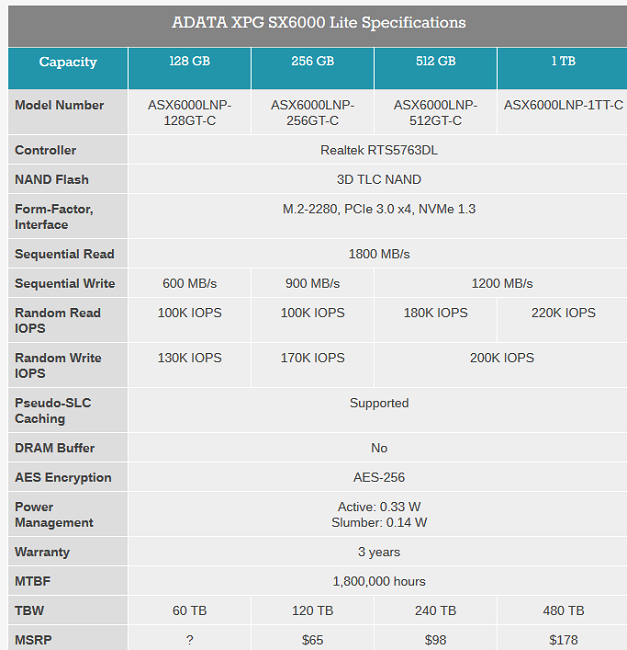Click the 512 GB column header

pos(435,61)
